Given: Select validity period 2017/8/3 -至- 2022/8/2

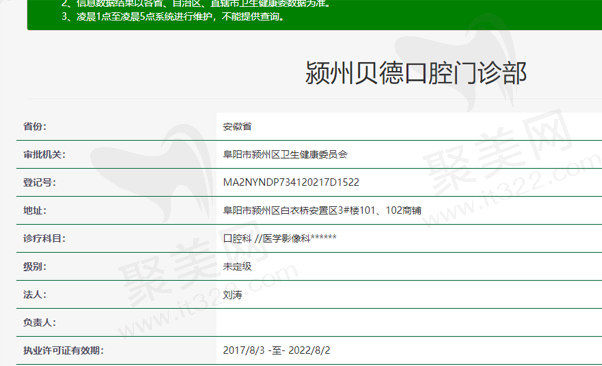Looking at the screenshot, I should pyautogui.click(x=276, y=351).
